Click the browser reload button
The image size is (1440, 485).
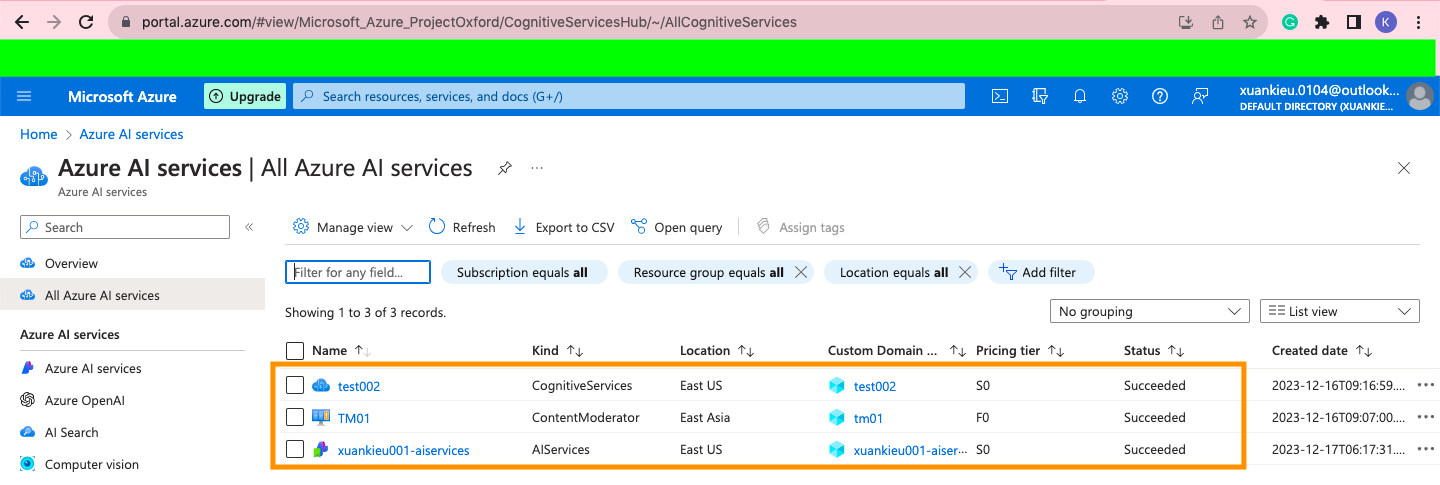click(x=87, y=21)
